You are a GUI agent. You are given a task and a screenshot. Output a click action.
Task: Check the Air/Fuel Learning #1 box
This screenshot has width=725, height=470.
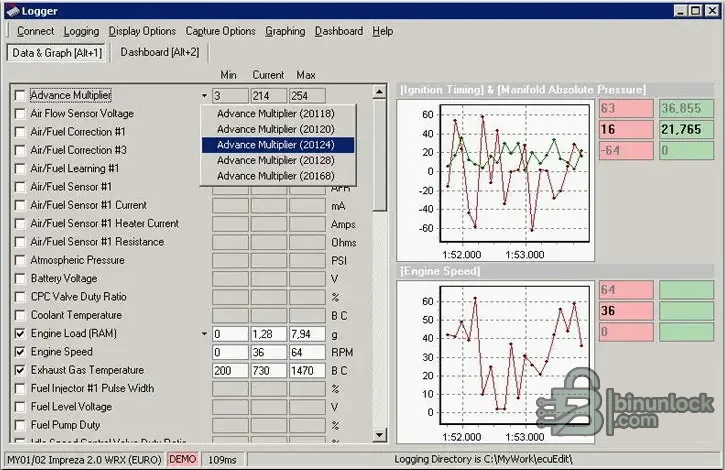coord(20,168)
